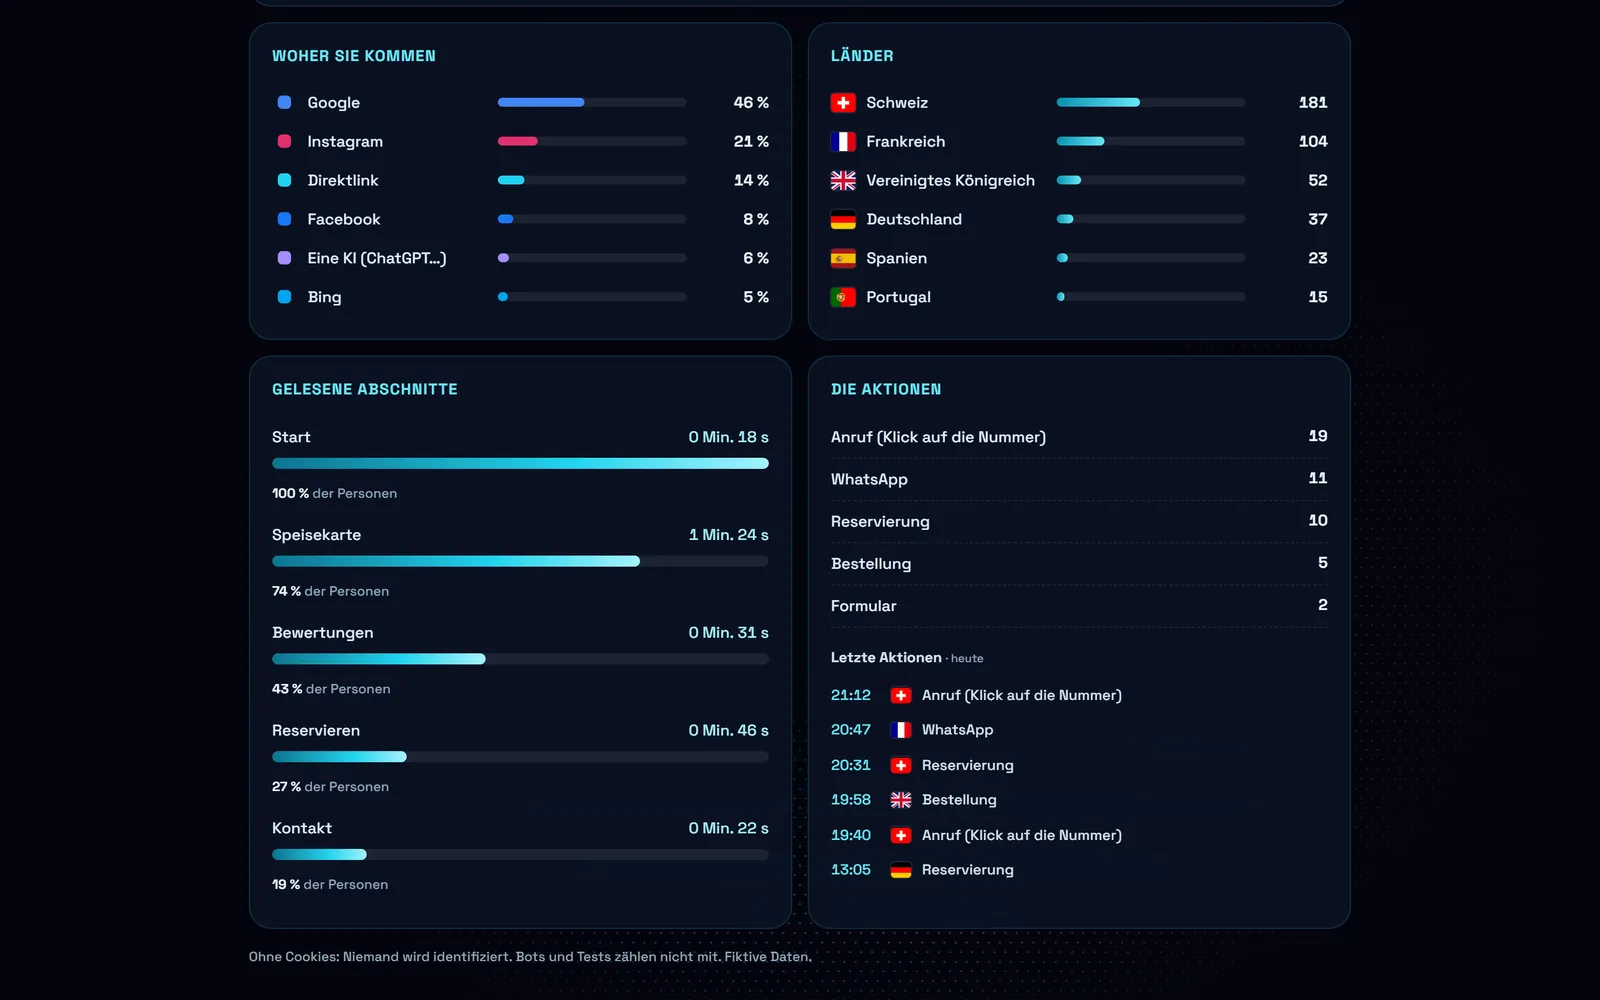Click the blue color dot next to Google
1600x1000 pixels.
pyautogui.click(x=284, y=103)
